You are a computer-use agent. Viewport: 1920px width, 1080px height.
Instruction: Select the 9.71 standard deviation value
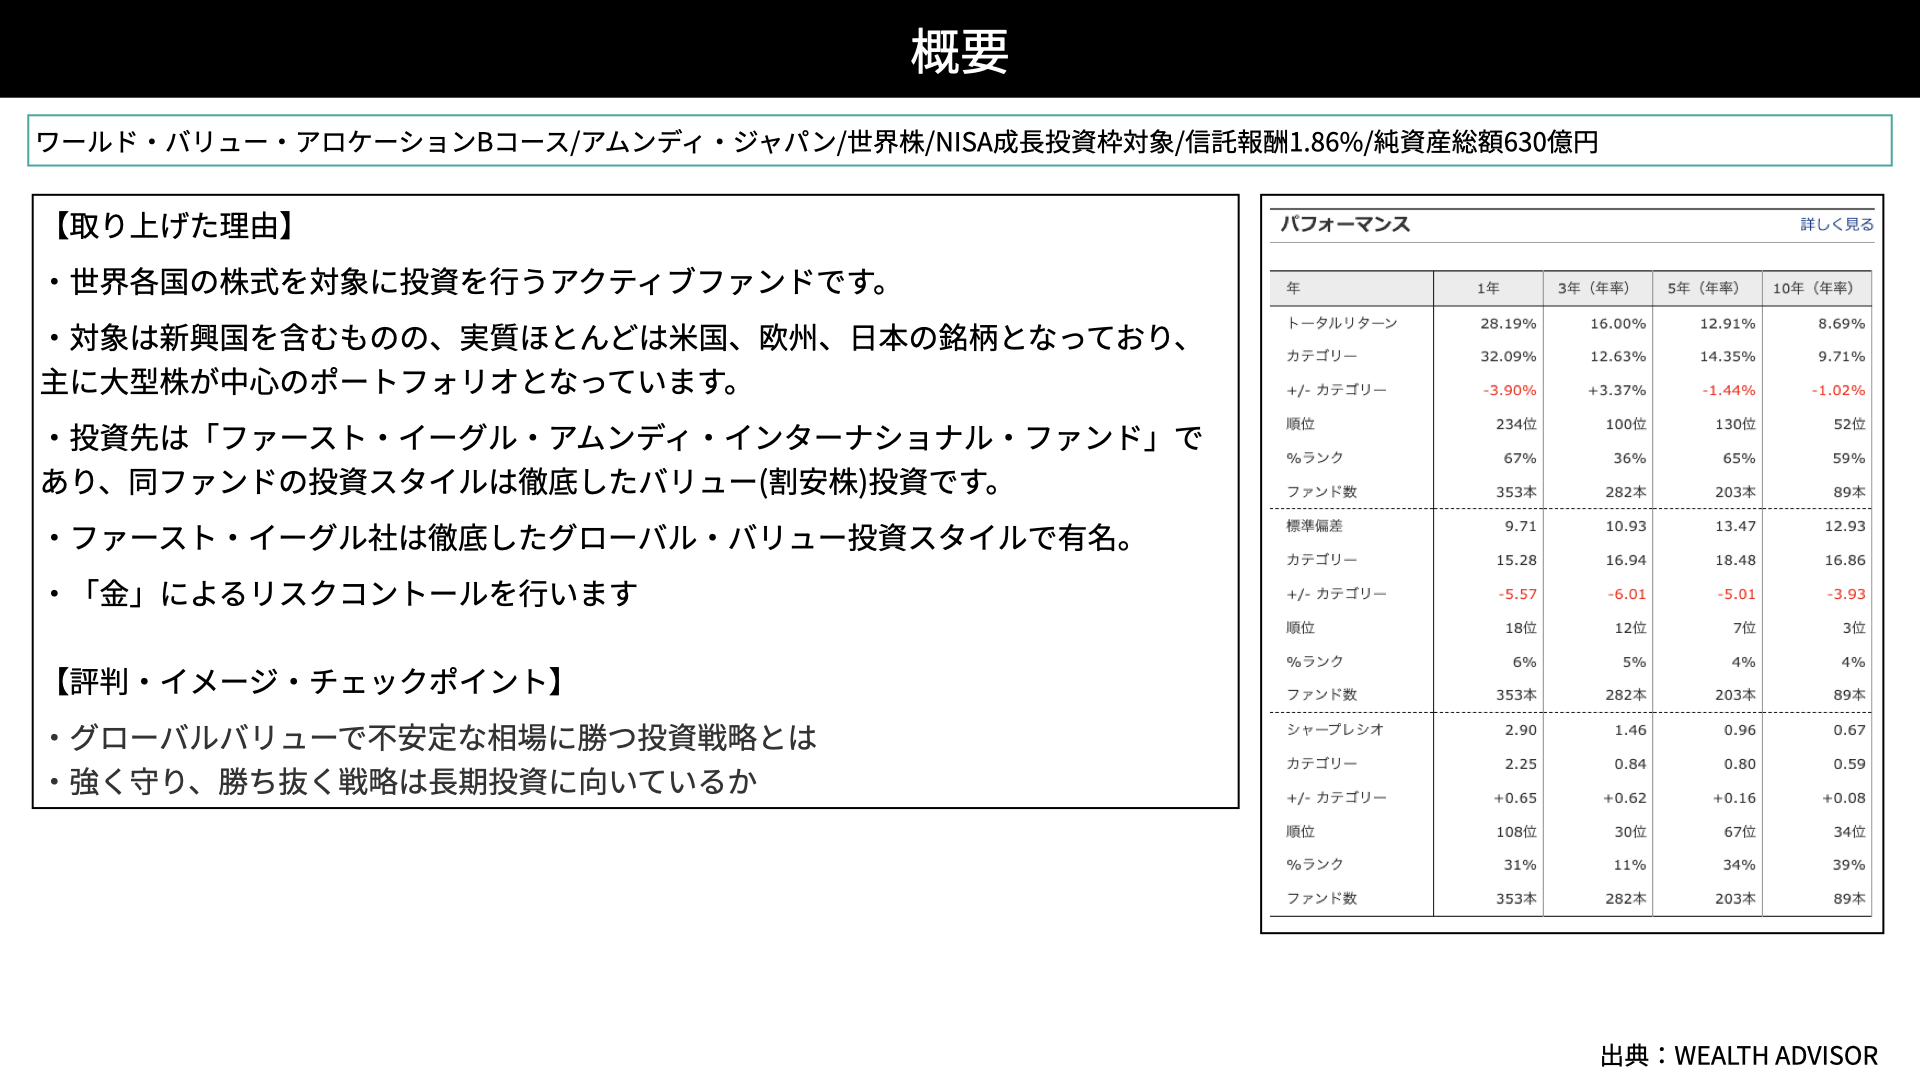1520,526
